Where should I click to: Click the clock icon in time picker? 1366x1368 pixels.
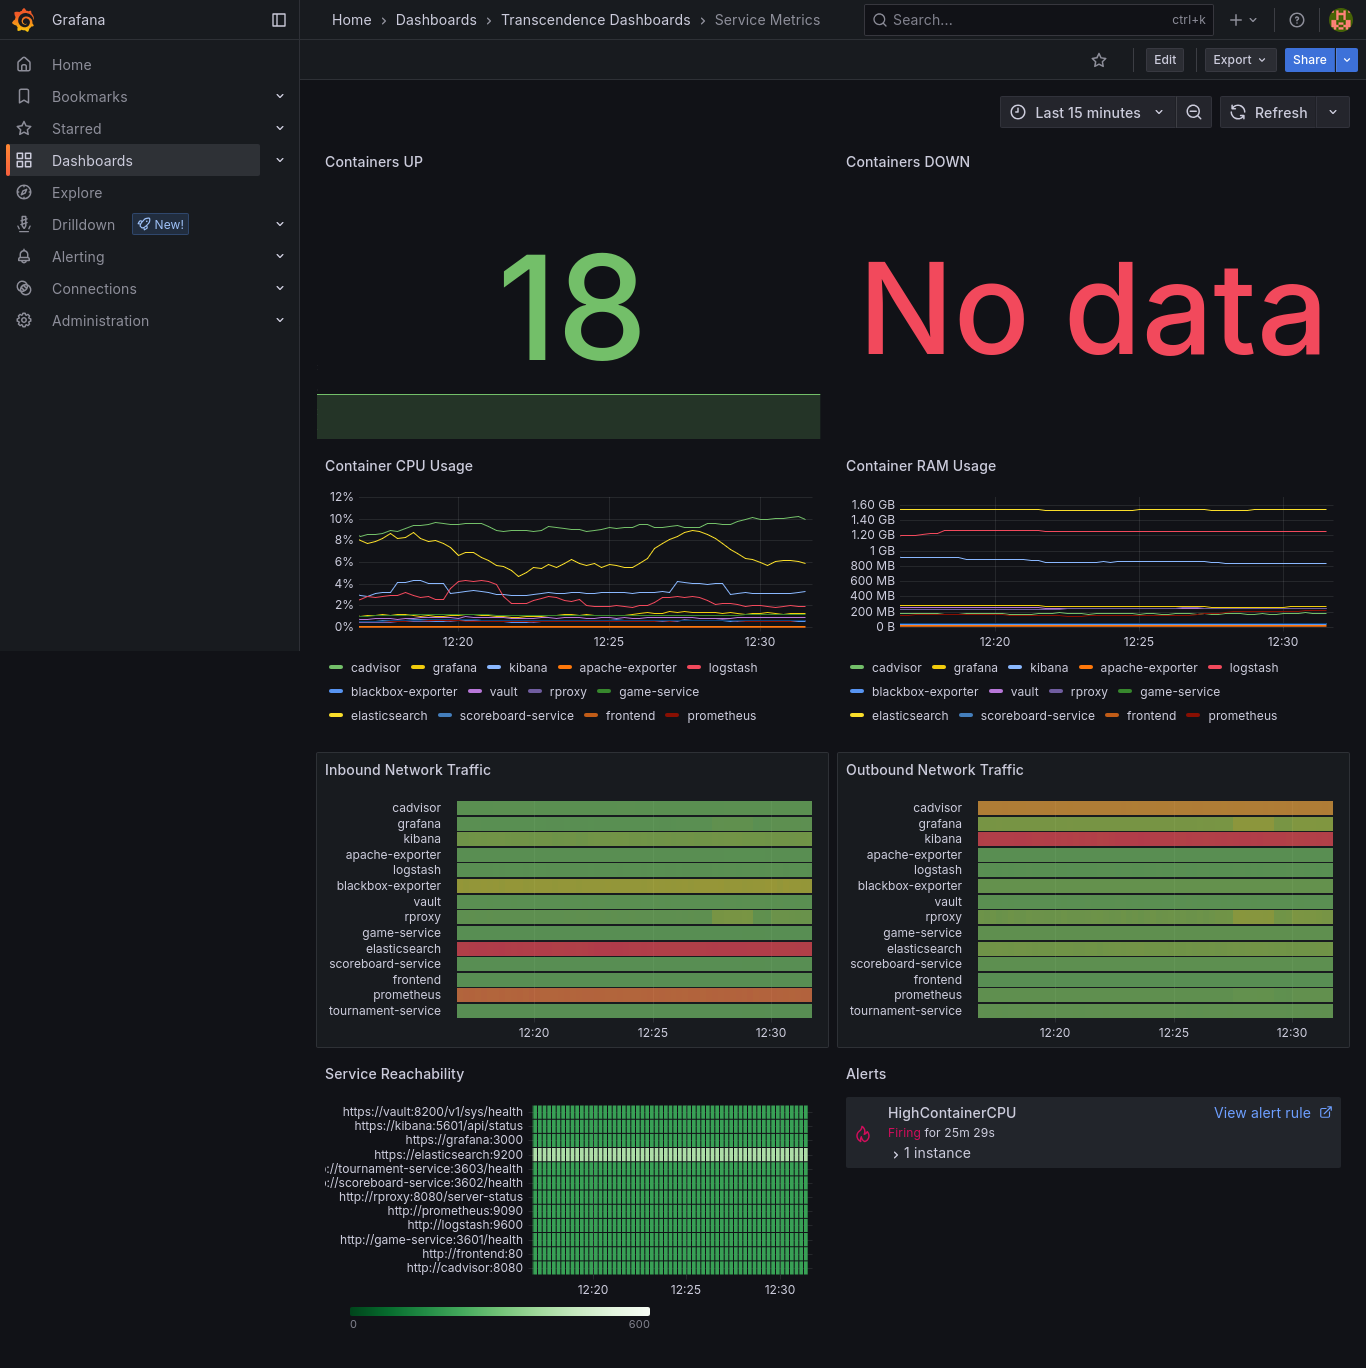[1018, 112]
